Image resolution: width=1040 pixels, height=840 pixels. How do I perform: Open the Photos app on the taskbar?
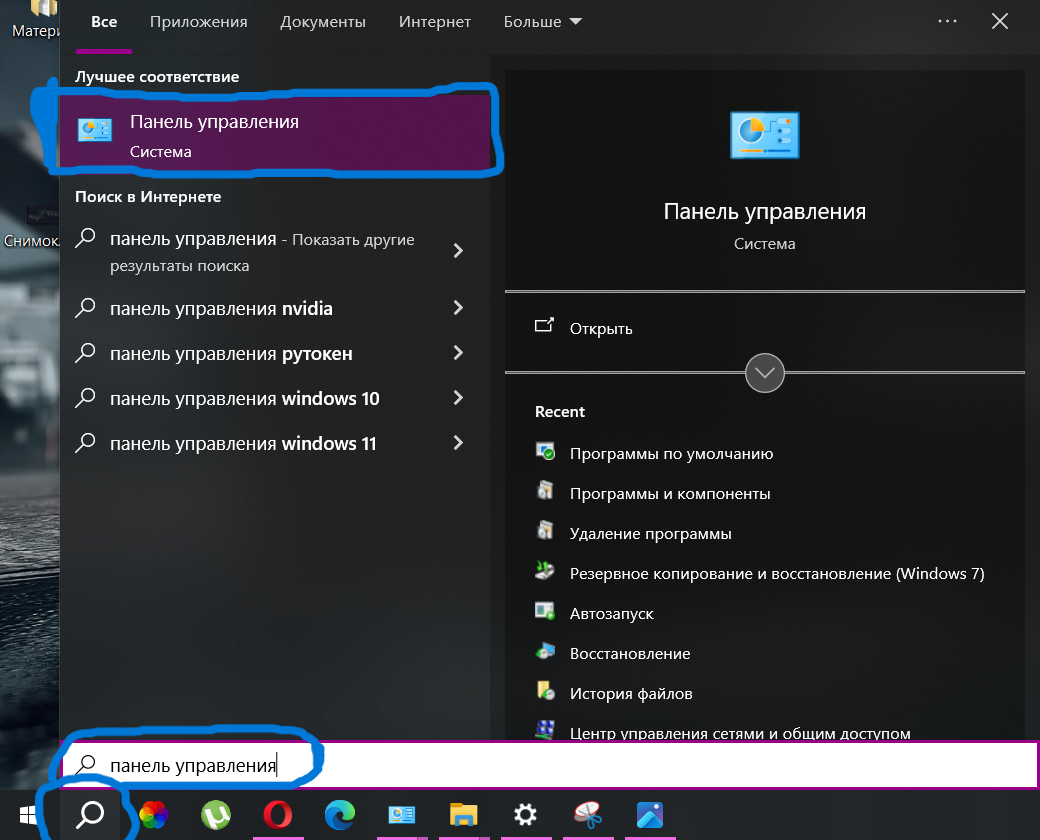pyautogui.click(x=650, y=815)
